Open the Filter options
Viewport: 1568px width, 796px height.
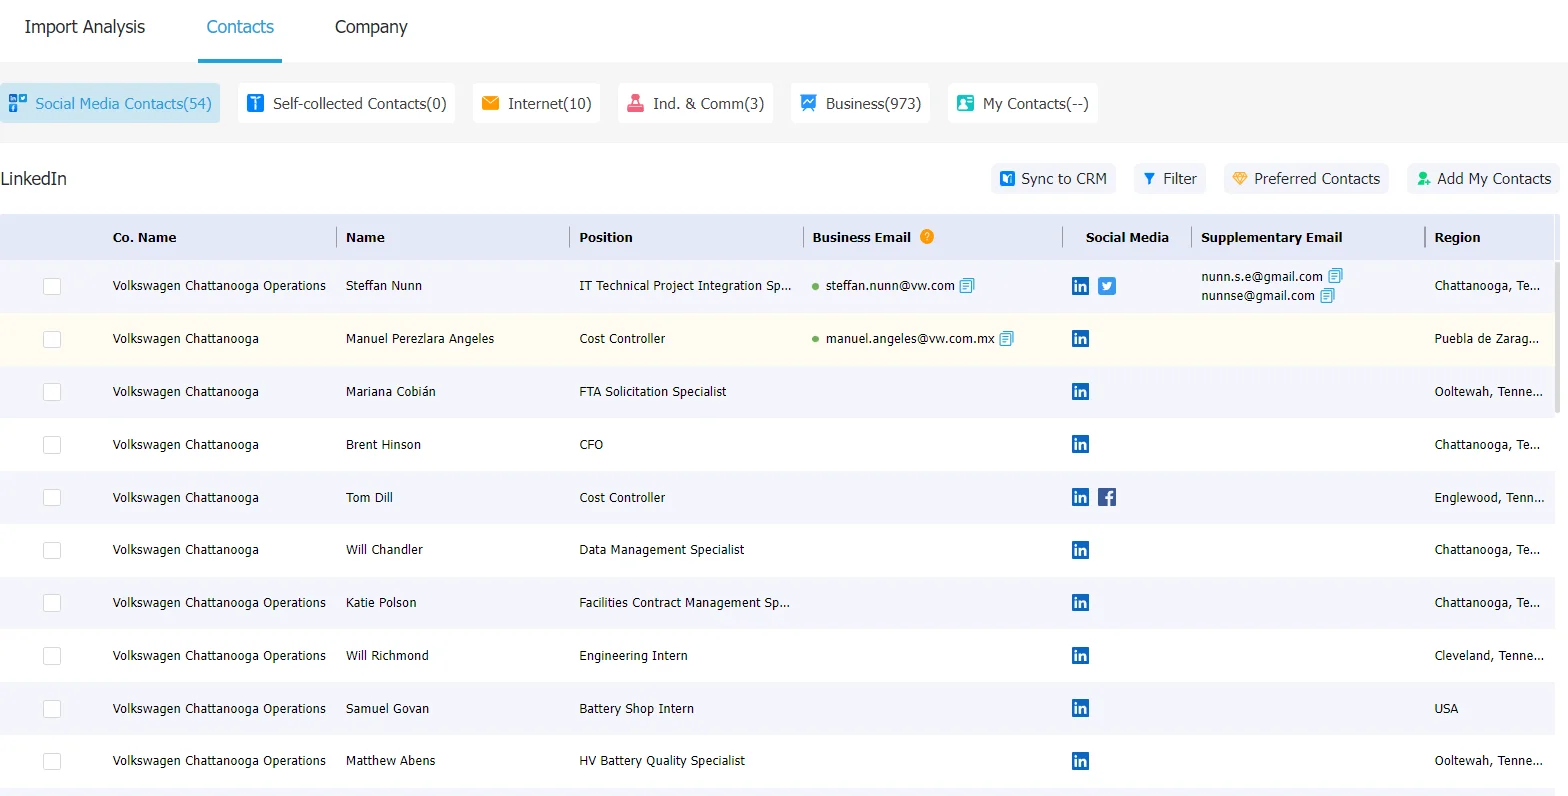1170,179
